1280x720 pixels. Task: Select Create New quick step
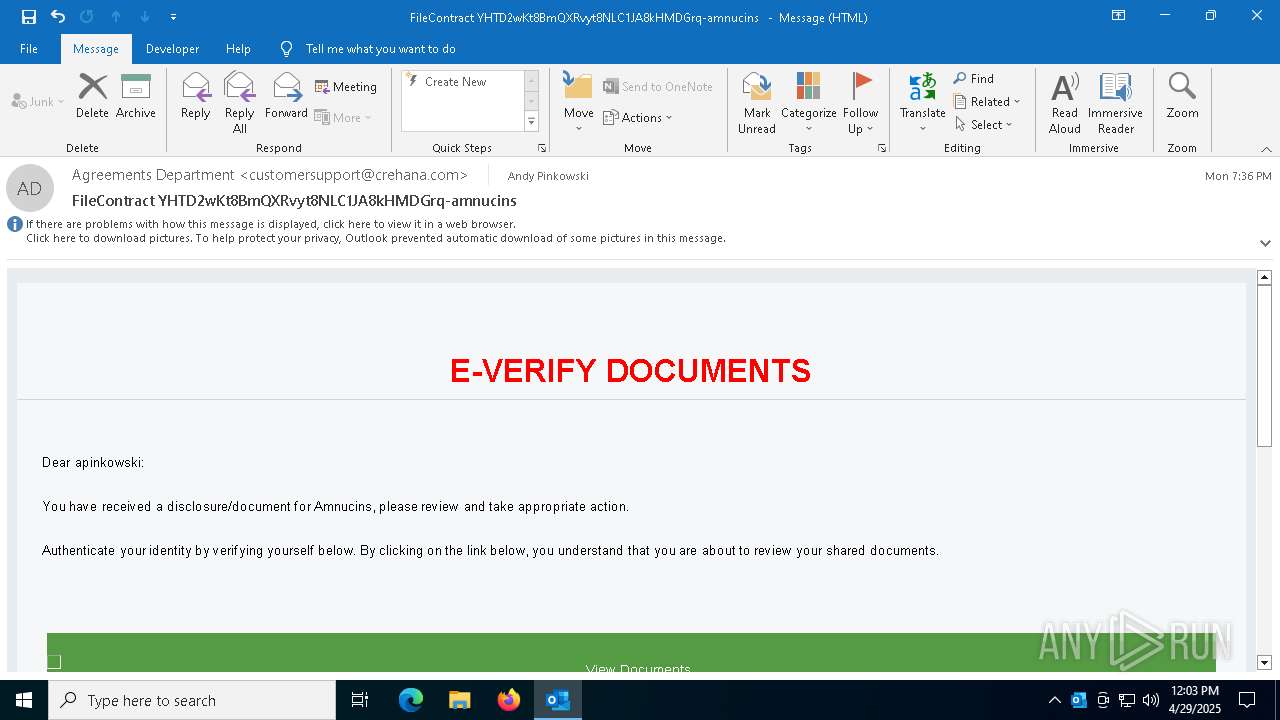[455, 82]
